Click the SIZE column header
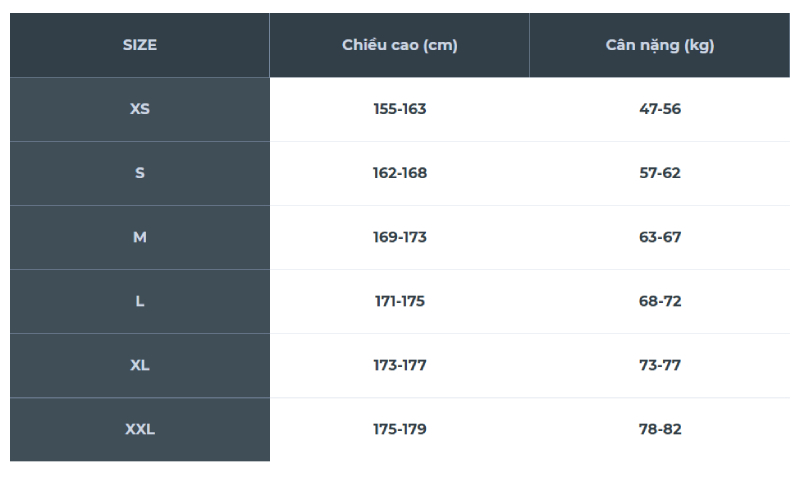 click(x=140, y=45)
